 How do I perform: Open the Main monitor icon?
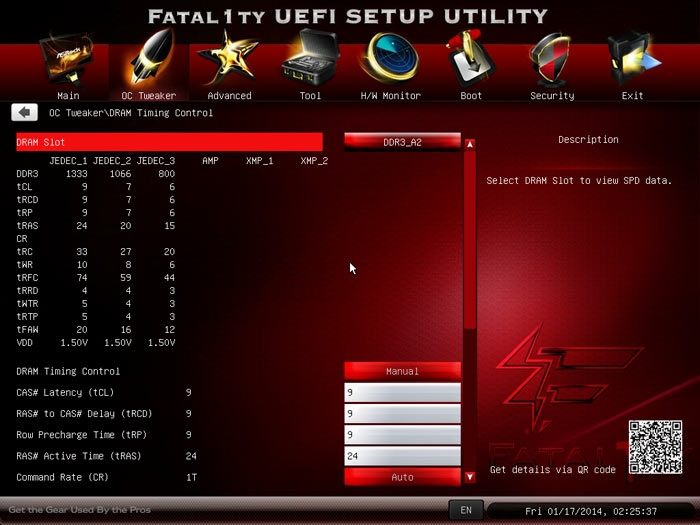(68, 60)
